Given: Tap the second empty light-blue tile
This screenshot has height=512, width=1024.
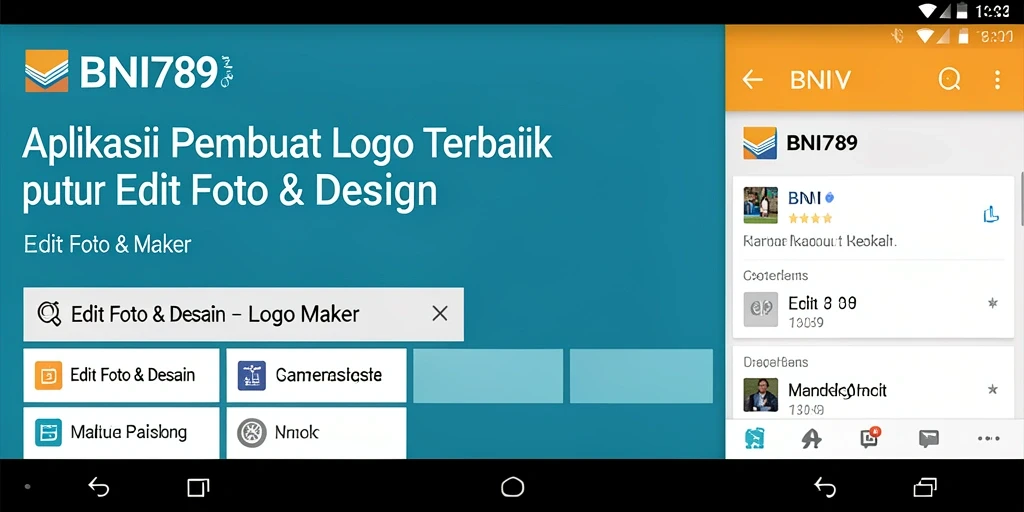Looking at the screenshot, I should point(641,376).
